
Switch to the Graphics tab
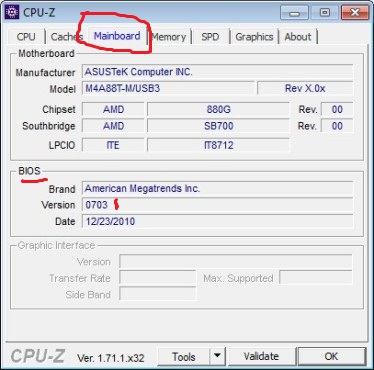[254, 37]
